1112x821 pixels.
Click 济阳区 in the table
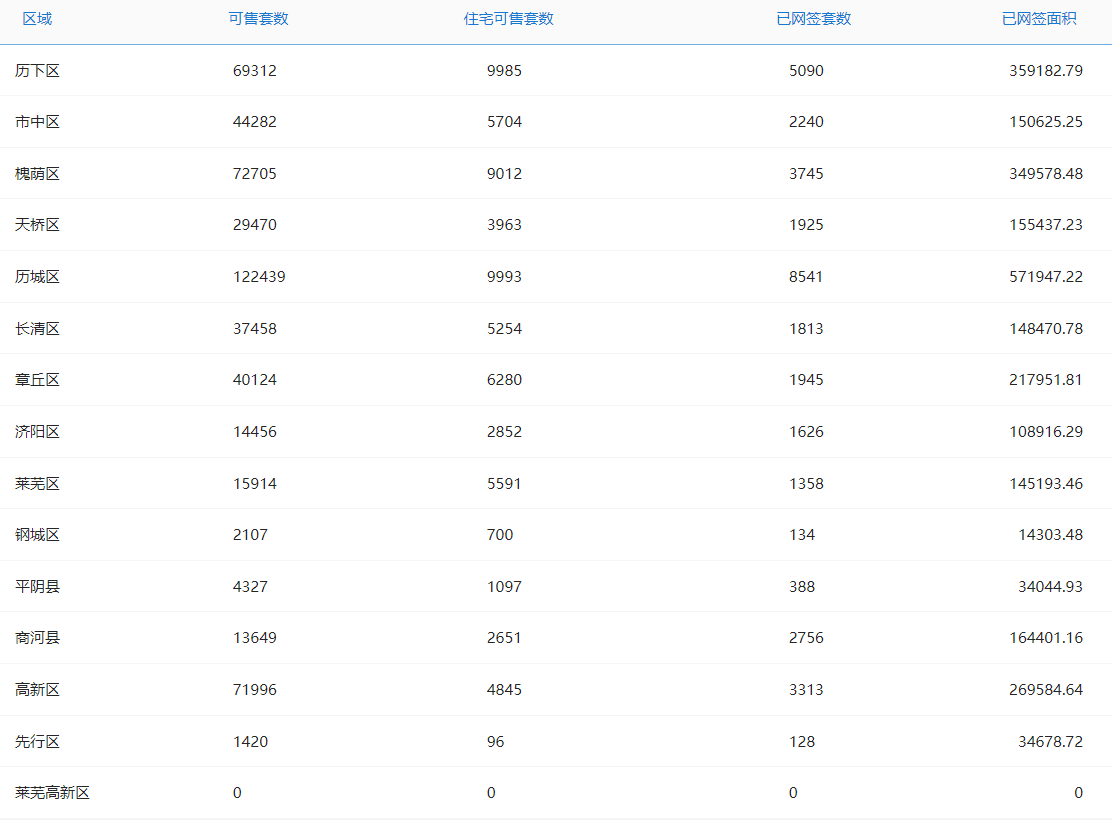tap(37, 432)
